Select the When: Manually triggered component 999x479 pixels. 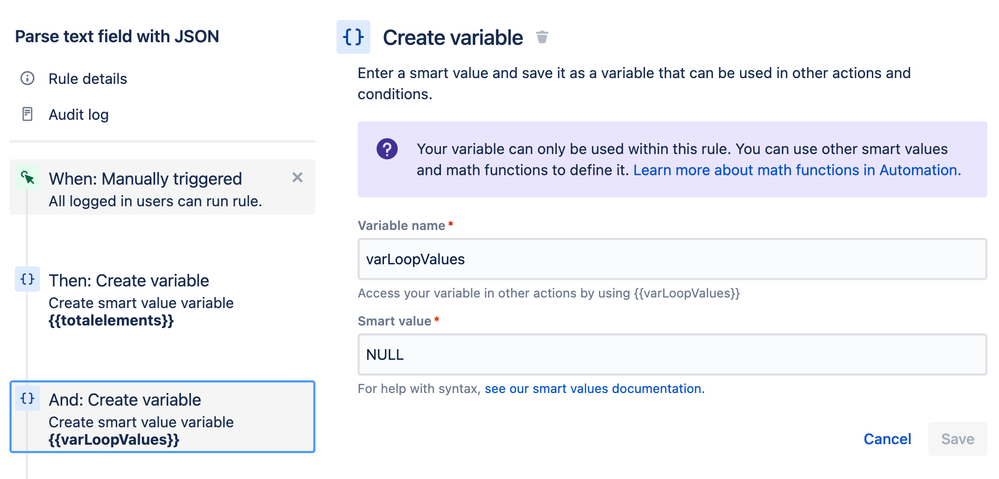162,187
